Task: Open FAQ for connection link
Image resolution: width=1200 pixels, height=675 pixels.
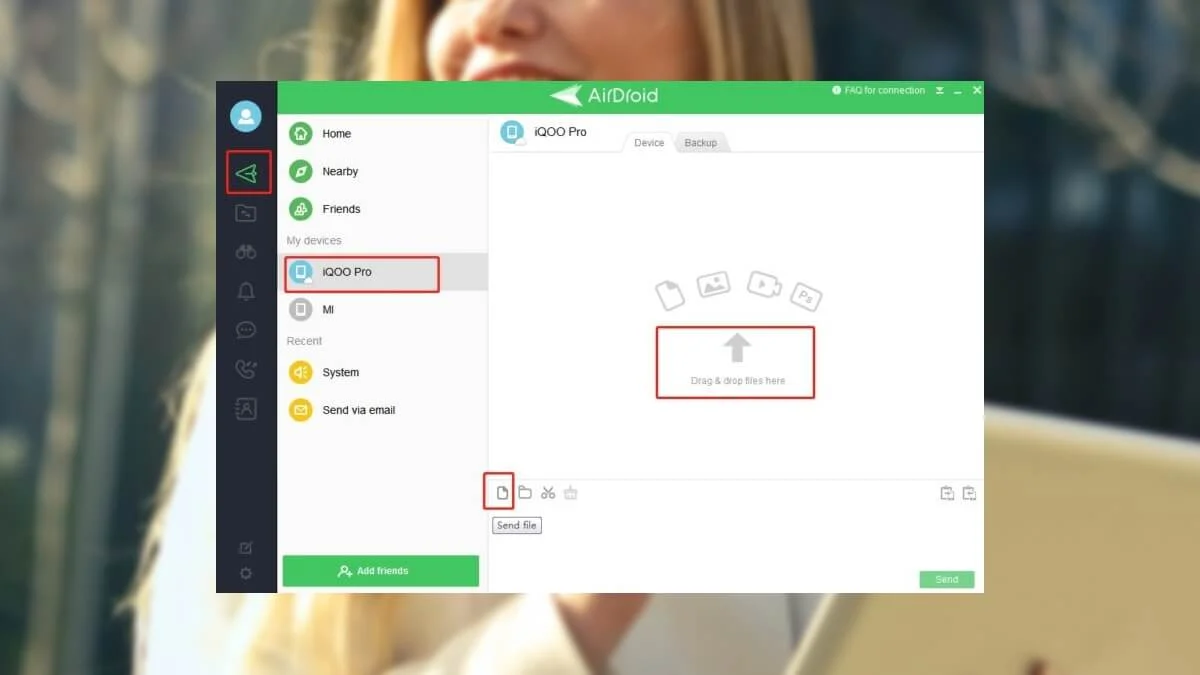Action: coord(879,91)
